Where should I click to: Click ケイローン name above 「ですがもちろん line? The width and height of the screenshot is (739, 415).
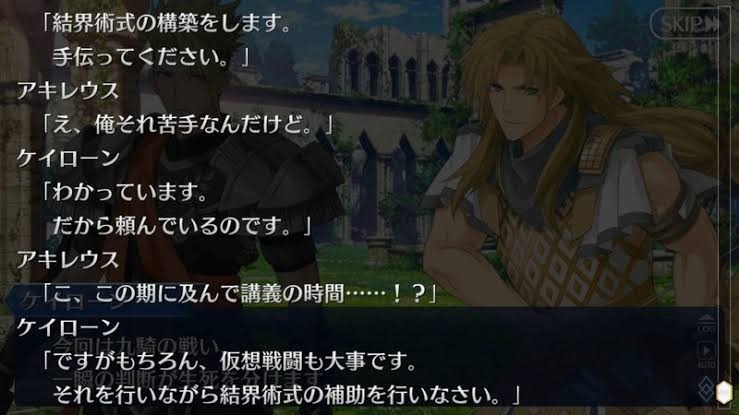point(68,327)
